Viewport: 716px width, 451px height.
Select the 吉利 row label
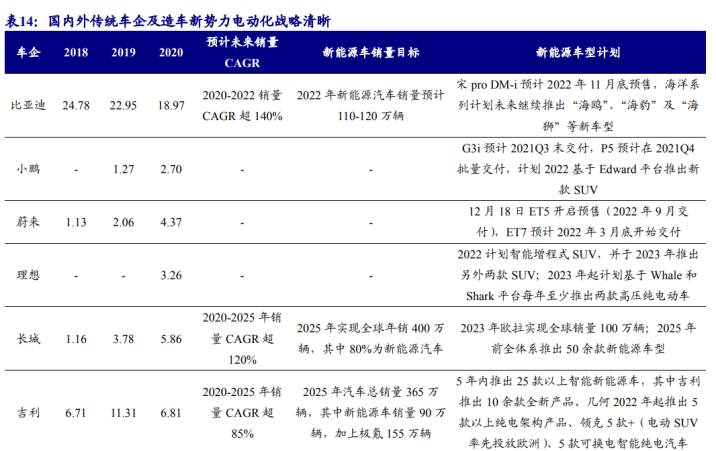pyautogui.click(x=28, y=413)
